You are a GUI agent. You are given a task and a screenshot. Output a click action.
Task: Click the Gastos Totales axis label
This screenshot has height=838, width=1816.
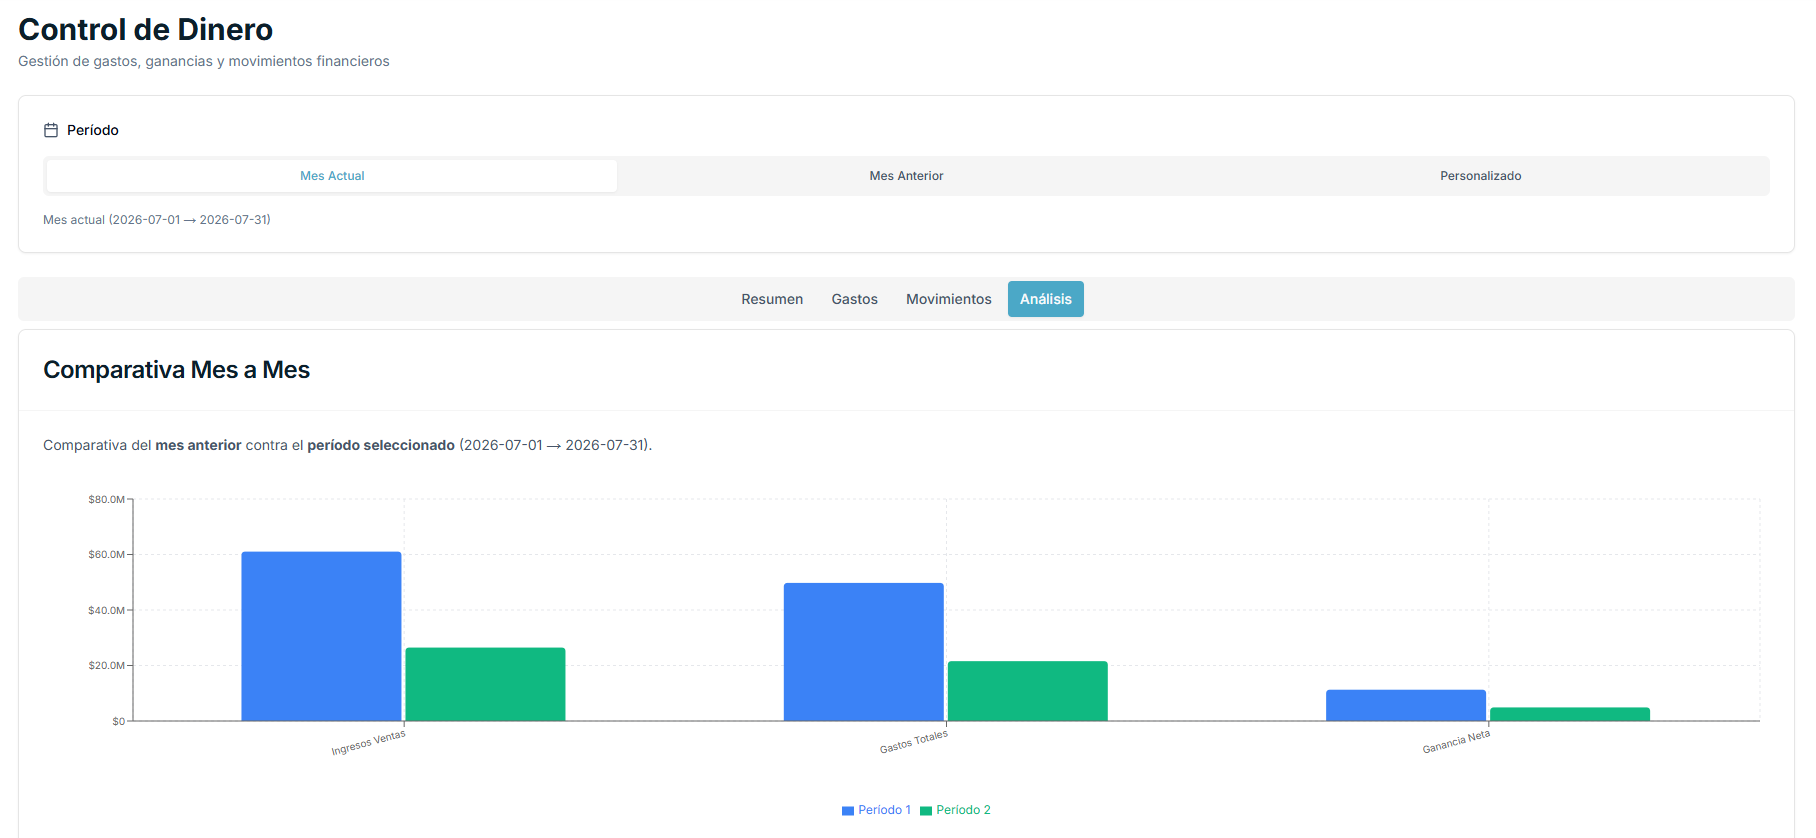point(913,742)
